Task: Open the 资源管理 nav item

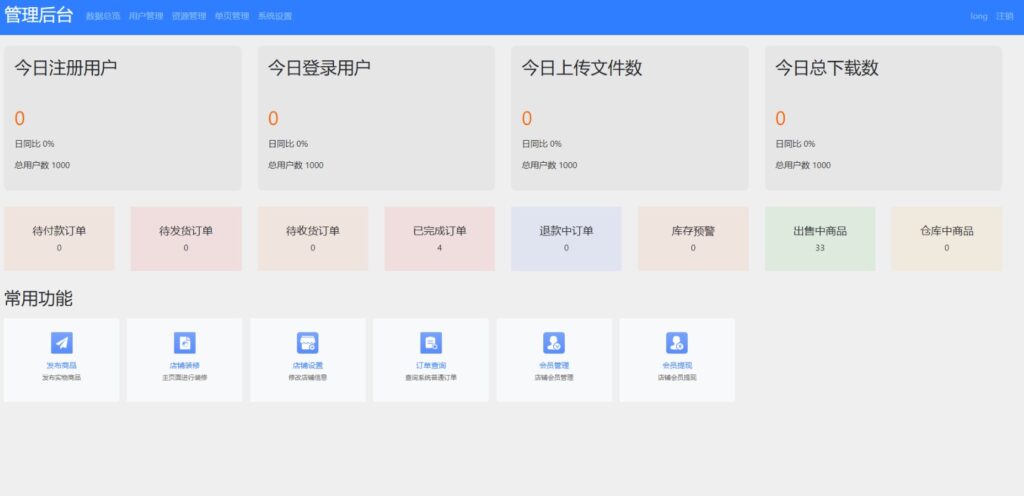Action: coord(189,16)
